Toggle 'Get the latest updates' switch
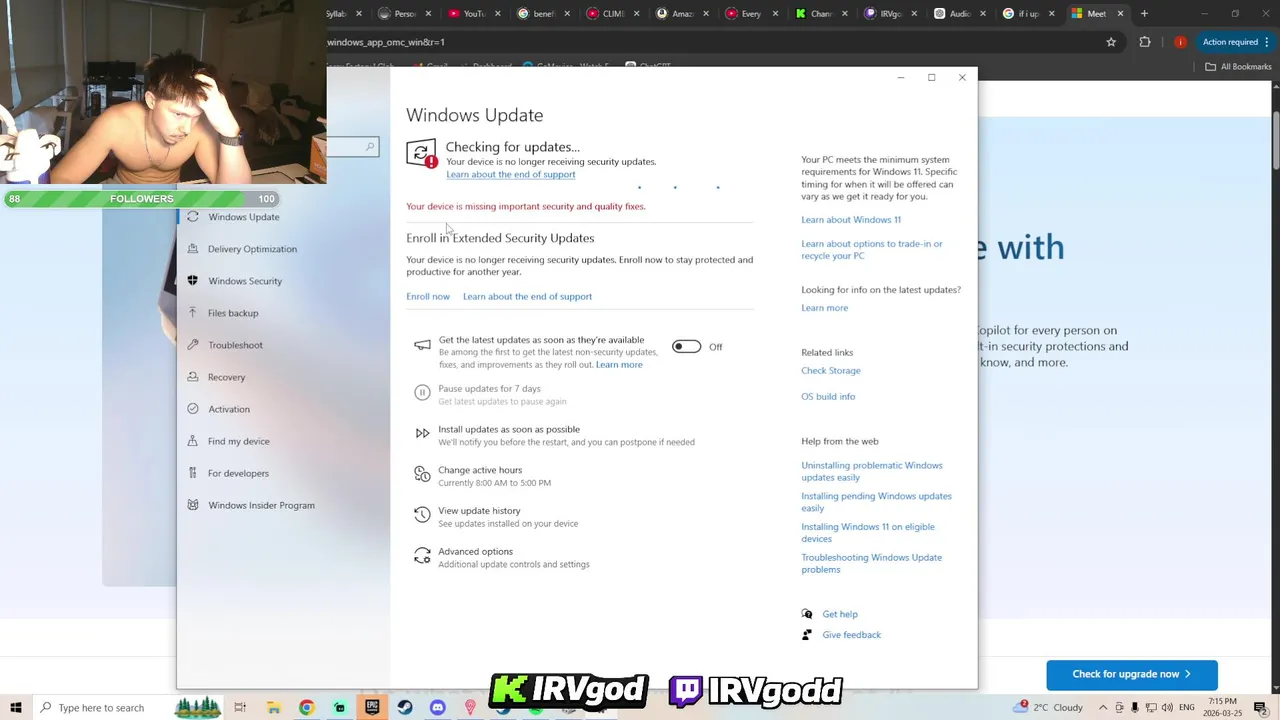The width and height of the screenshot is (1280, 720). point(686,347)
